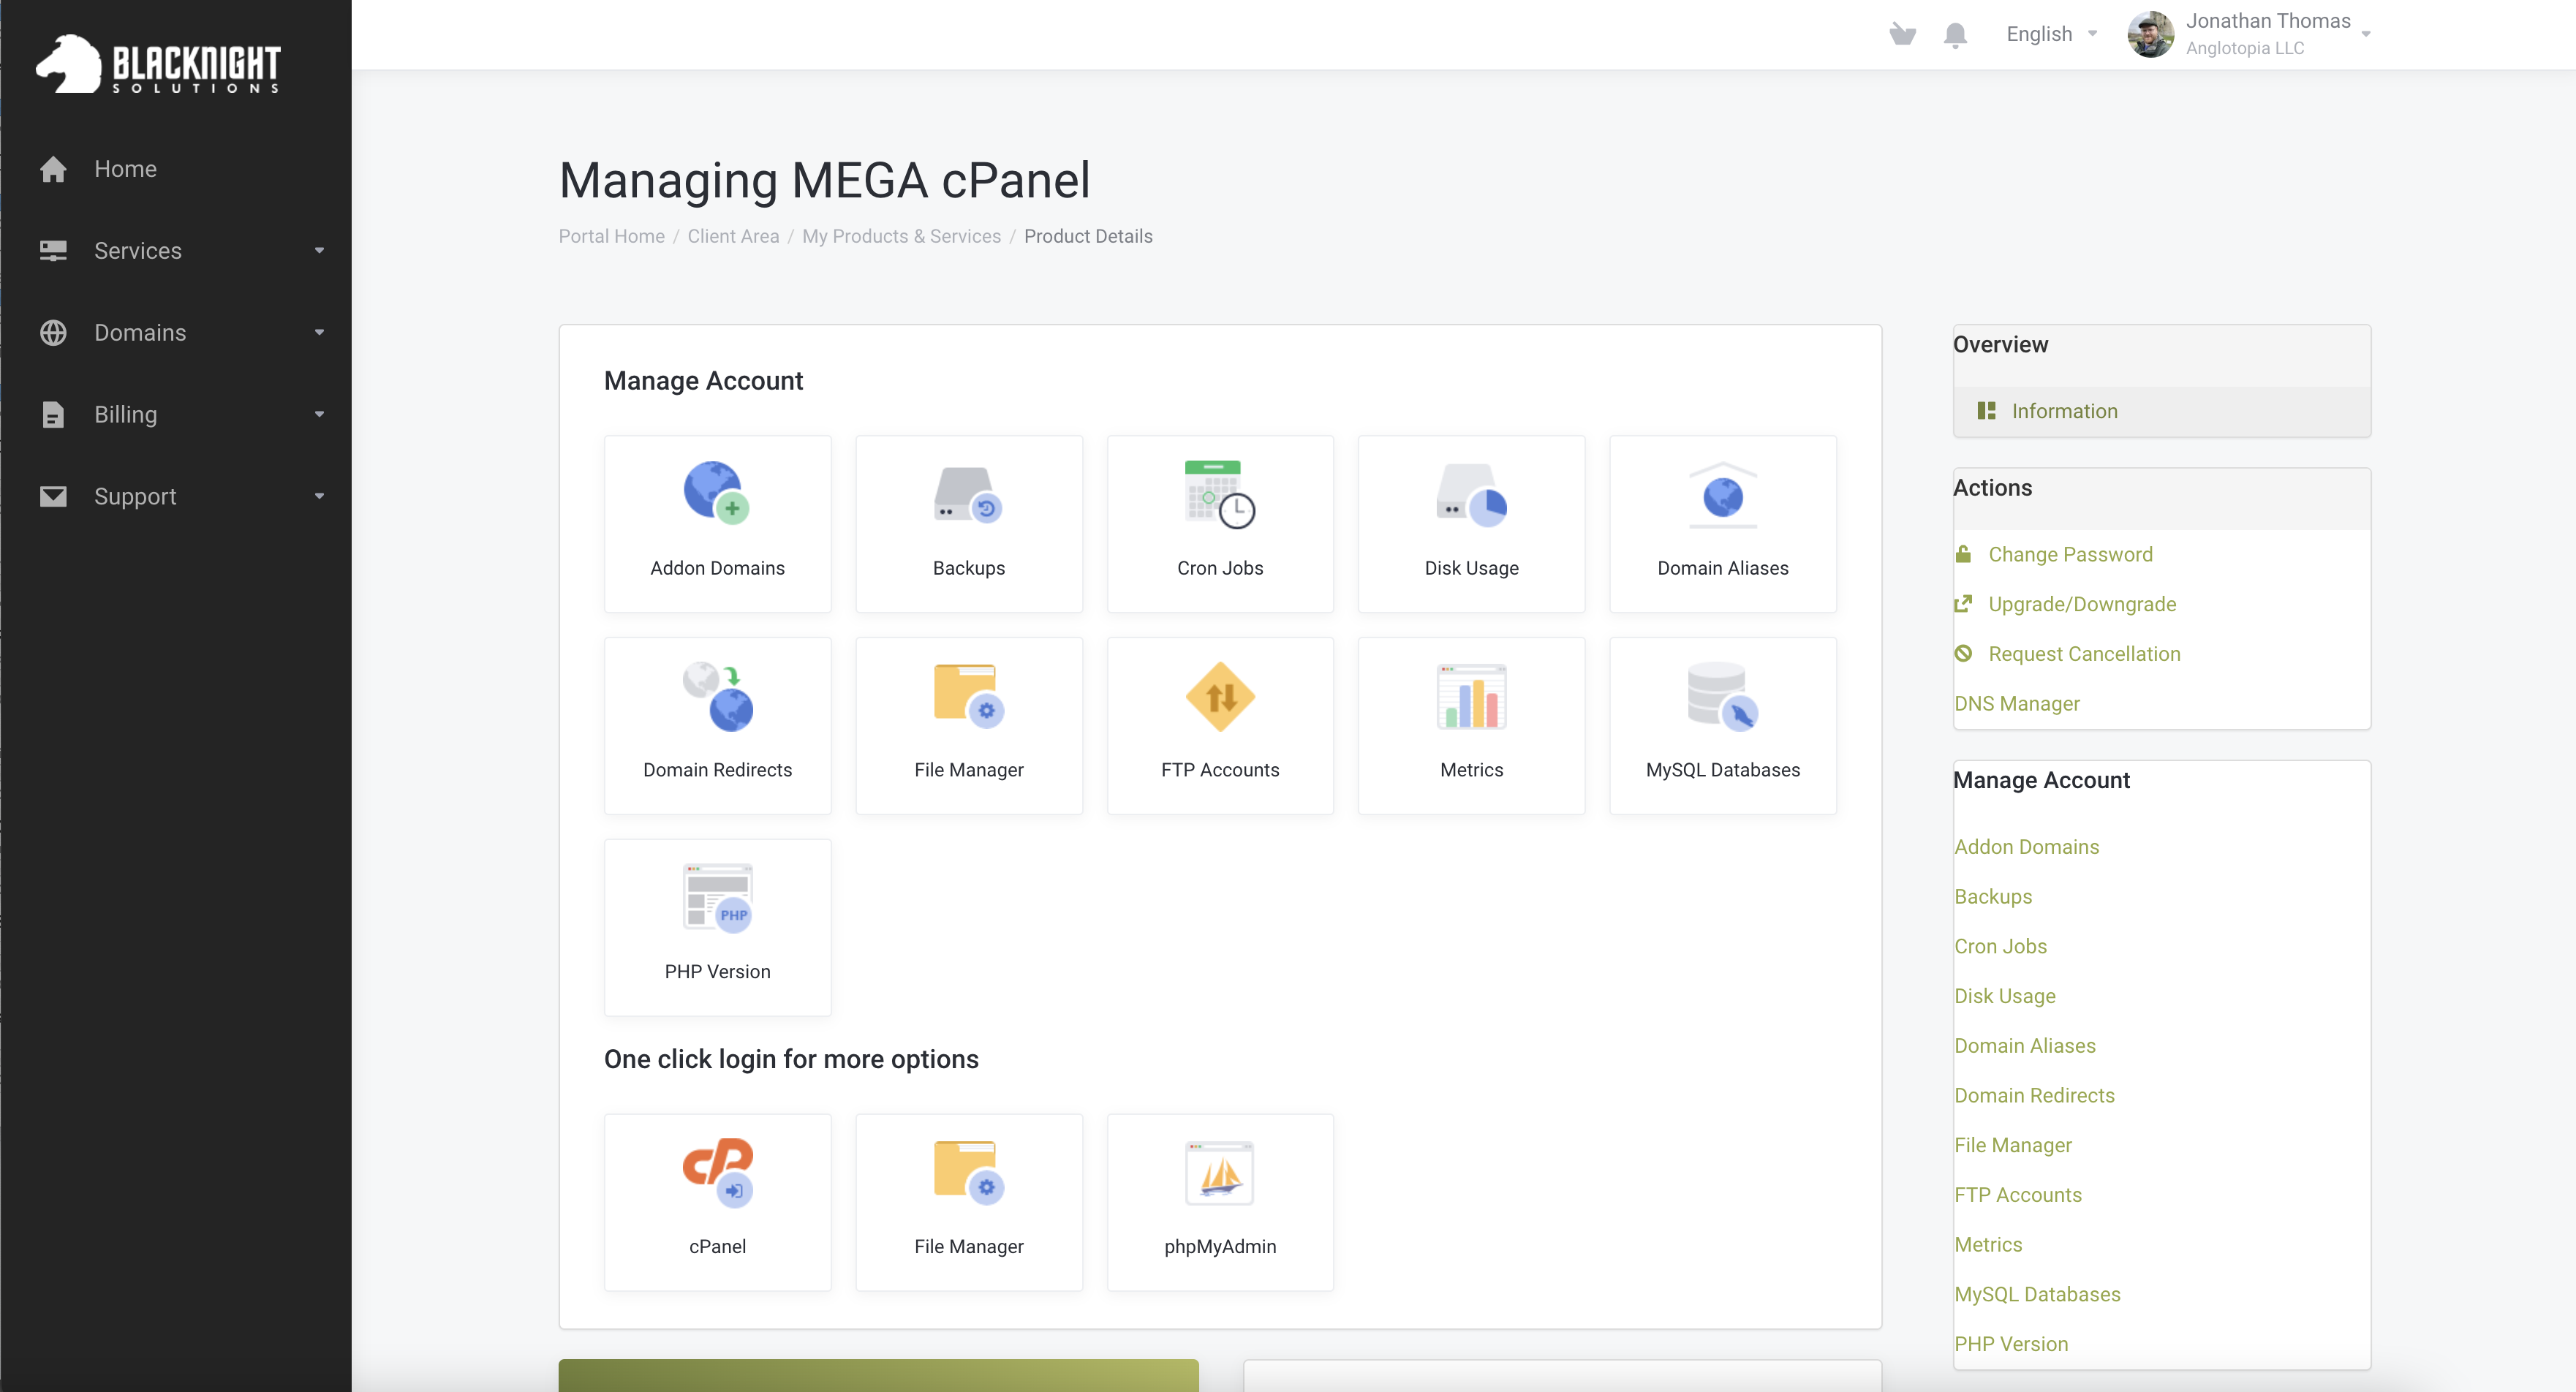This screenshot has width=2576, height=1392.
Task: Click the Services server icon in sidebar
Action: (53, 251)
